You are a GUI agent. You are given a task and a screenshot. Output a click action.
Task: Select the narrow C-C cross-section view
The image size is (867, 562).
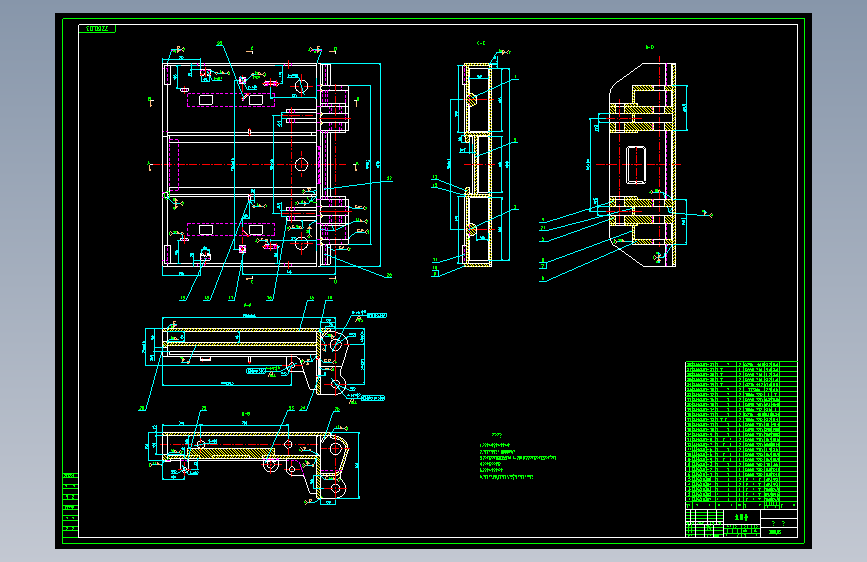click(x=477, y=165)
